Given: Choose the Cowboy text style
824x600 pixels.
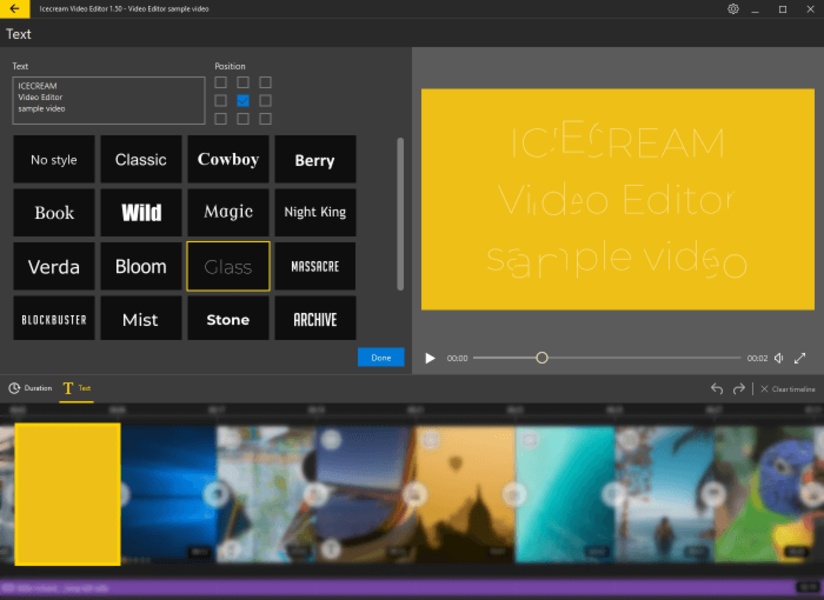Looking at the screenshot, I should (x=228, y=160).
